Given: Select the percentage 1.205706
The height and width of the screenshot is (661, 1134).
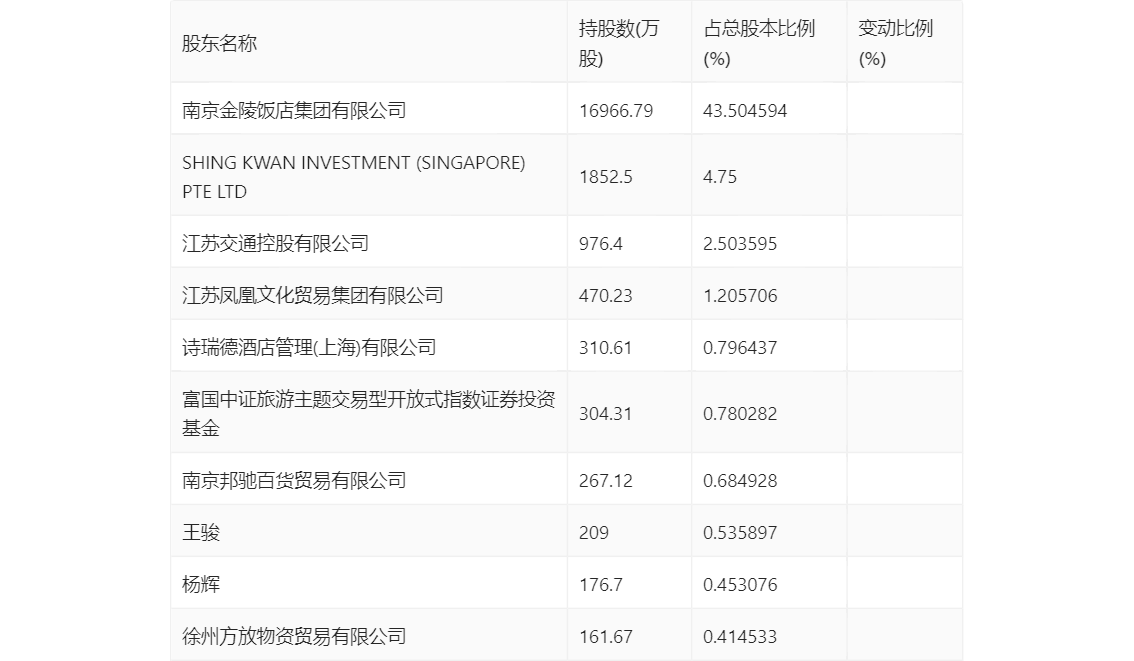Looking at the screenshot, I should 740,296.
